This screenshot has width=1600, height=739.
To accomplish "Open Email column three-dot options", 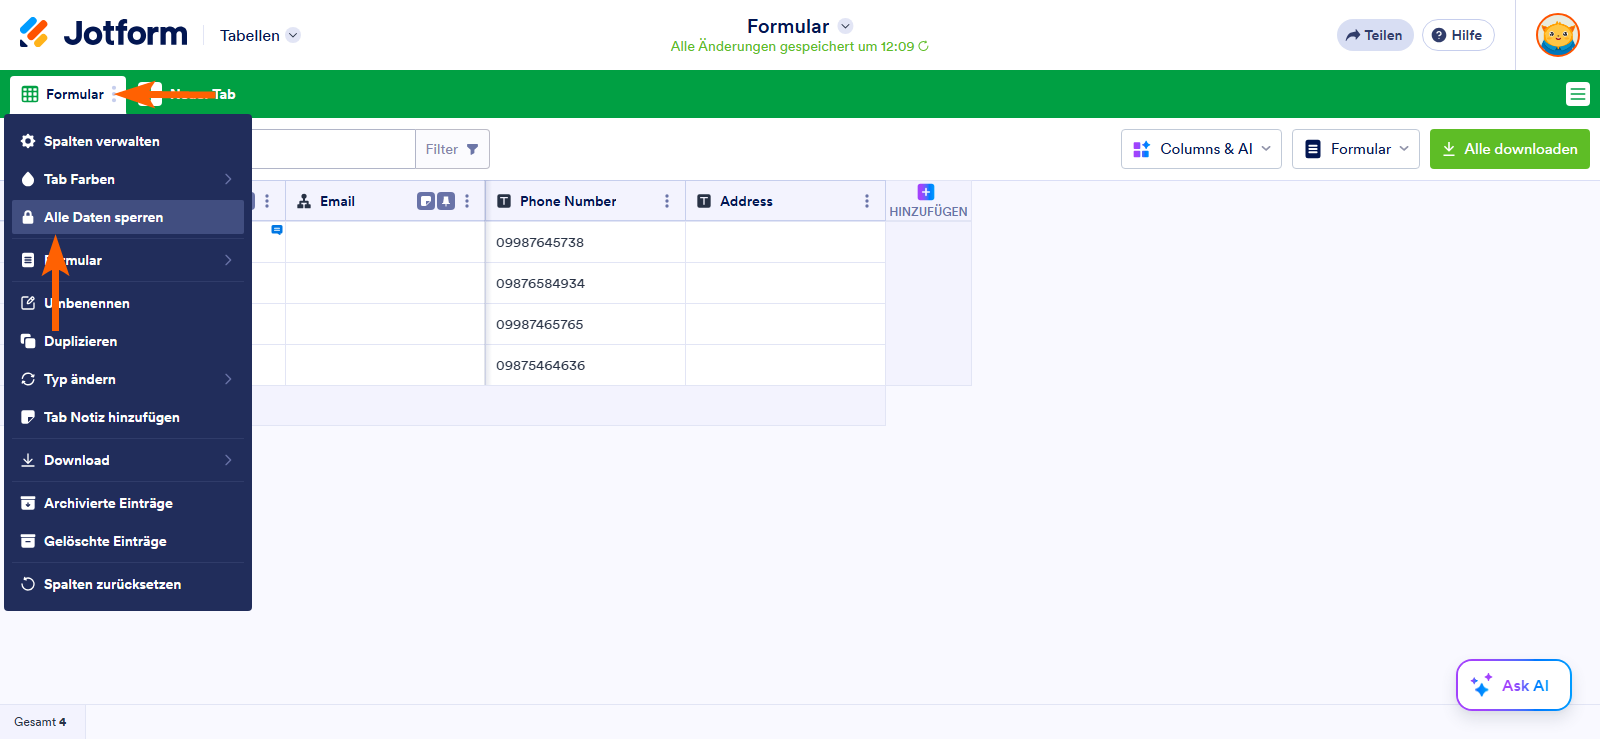I will click(x=467, y=201).
